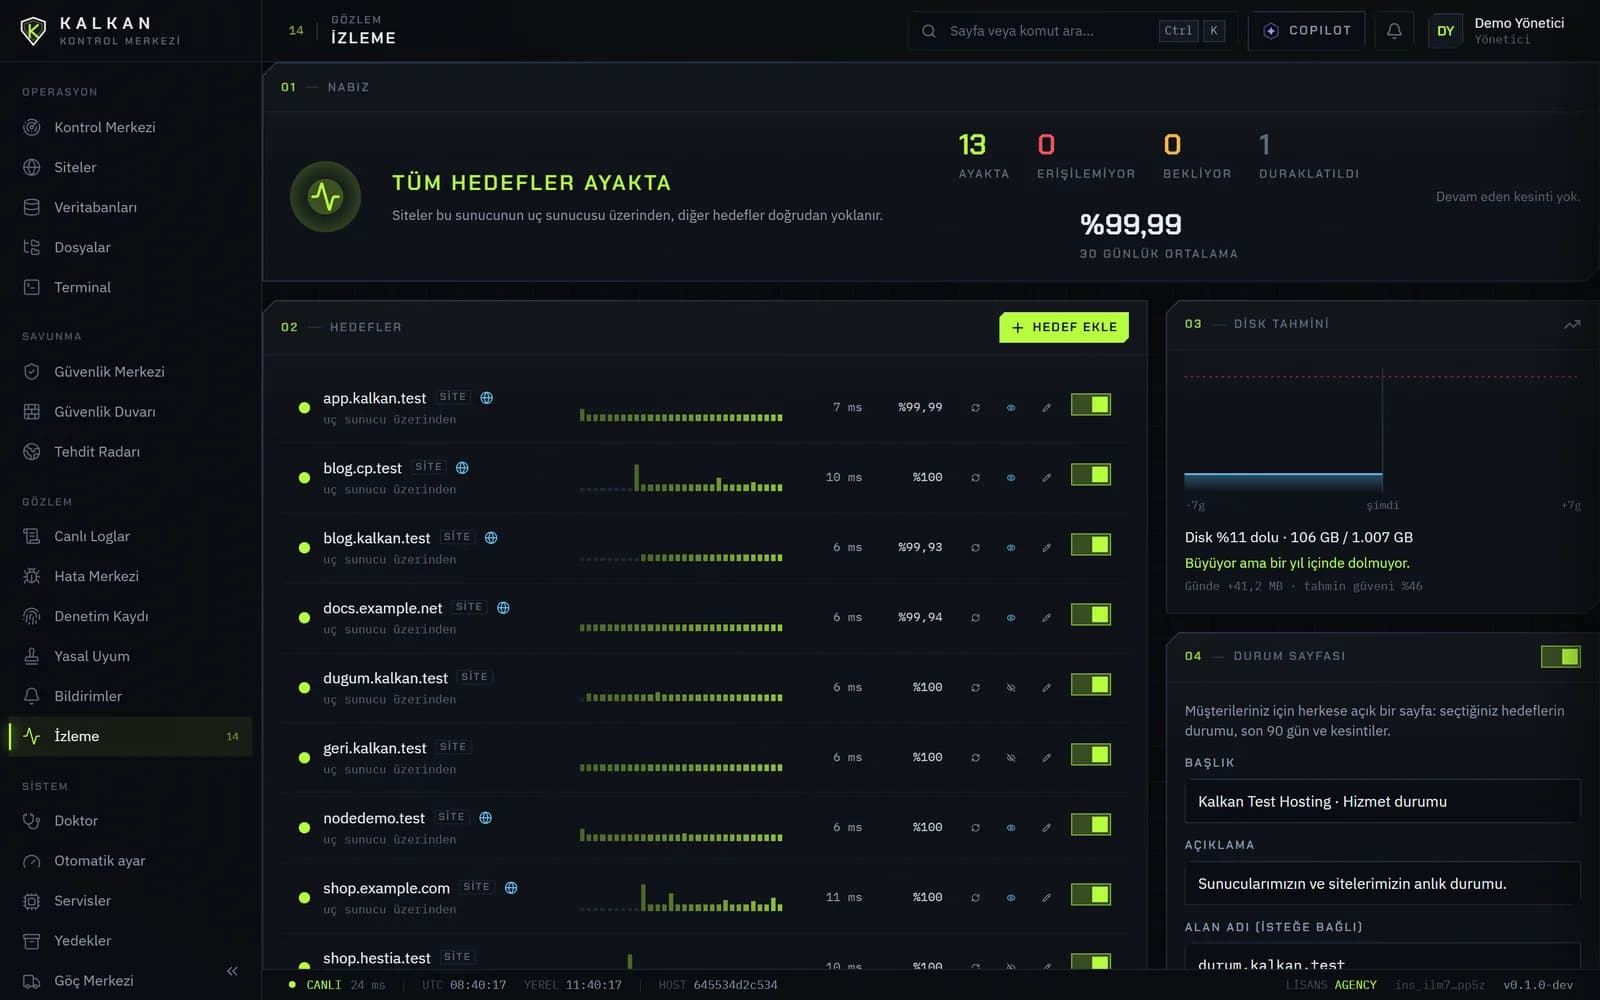1600x1000 pixels.
Task: Click the globe icon beside blog.kalkan.test
Action: pos(491,537)
